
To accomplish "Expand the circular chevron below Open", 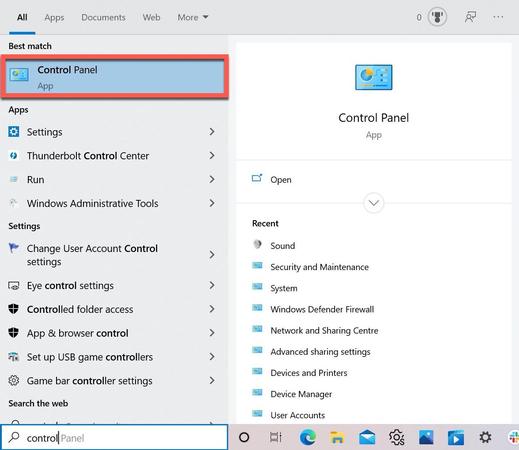I will (x=374, y=203).
